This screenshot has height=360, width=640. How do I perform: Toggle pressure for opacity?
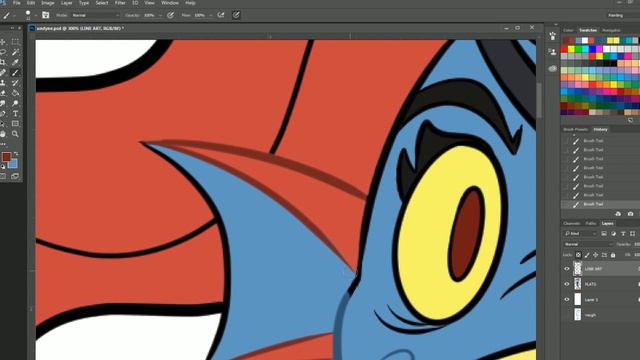tap(171, 15)
